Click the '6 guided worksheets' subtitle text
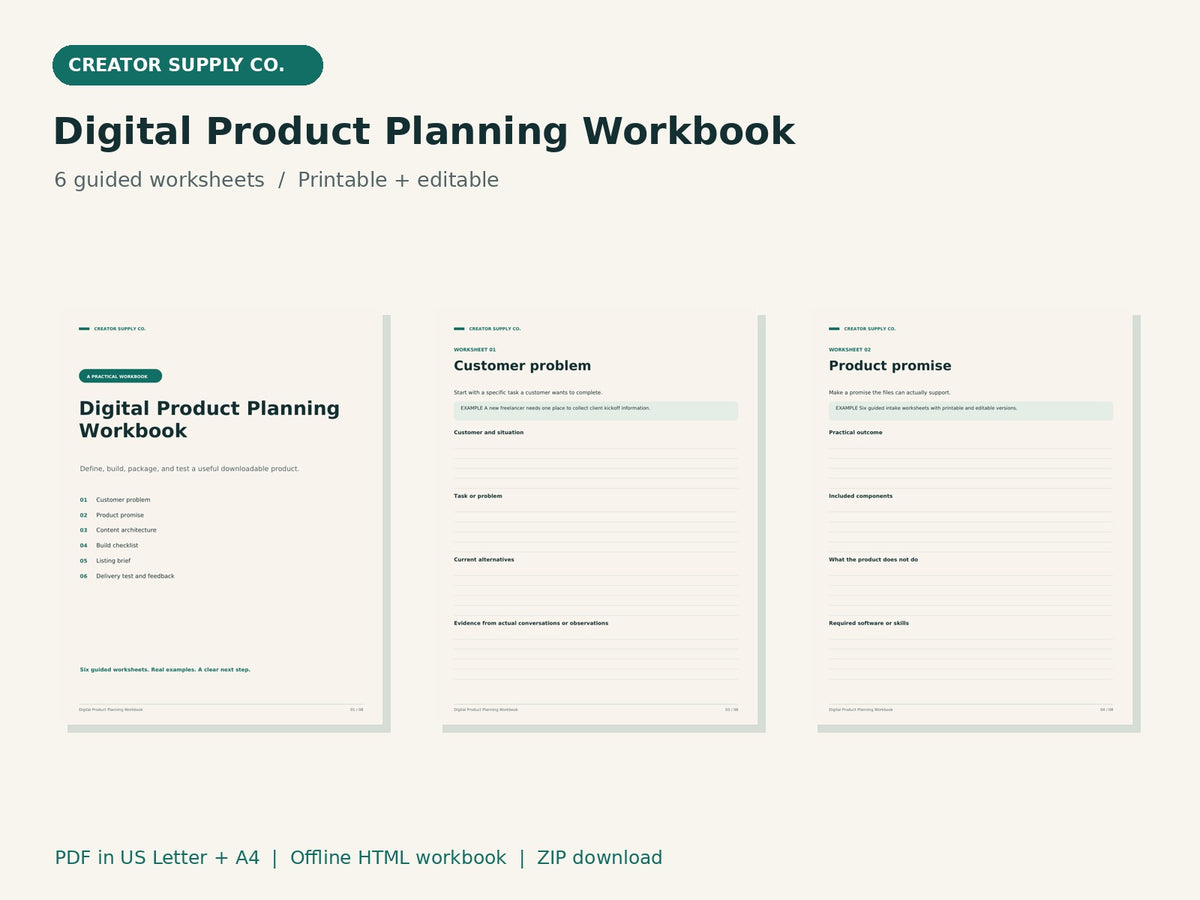Viewport: 1200px width, 900px height. tap(160, 180)
